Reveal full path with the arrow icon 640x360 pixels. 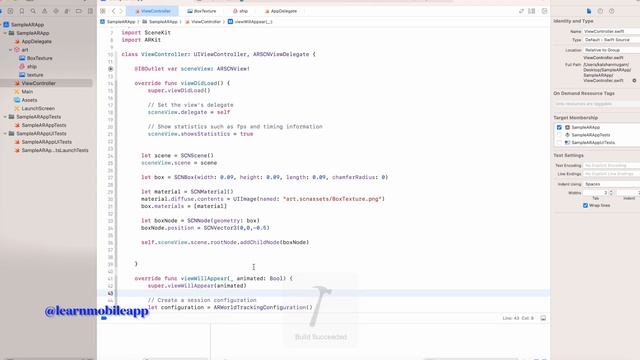click(634, 81)
